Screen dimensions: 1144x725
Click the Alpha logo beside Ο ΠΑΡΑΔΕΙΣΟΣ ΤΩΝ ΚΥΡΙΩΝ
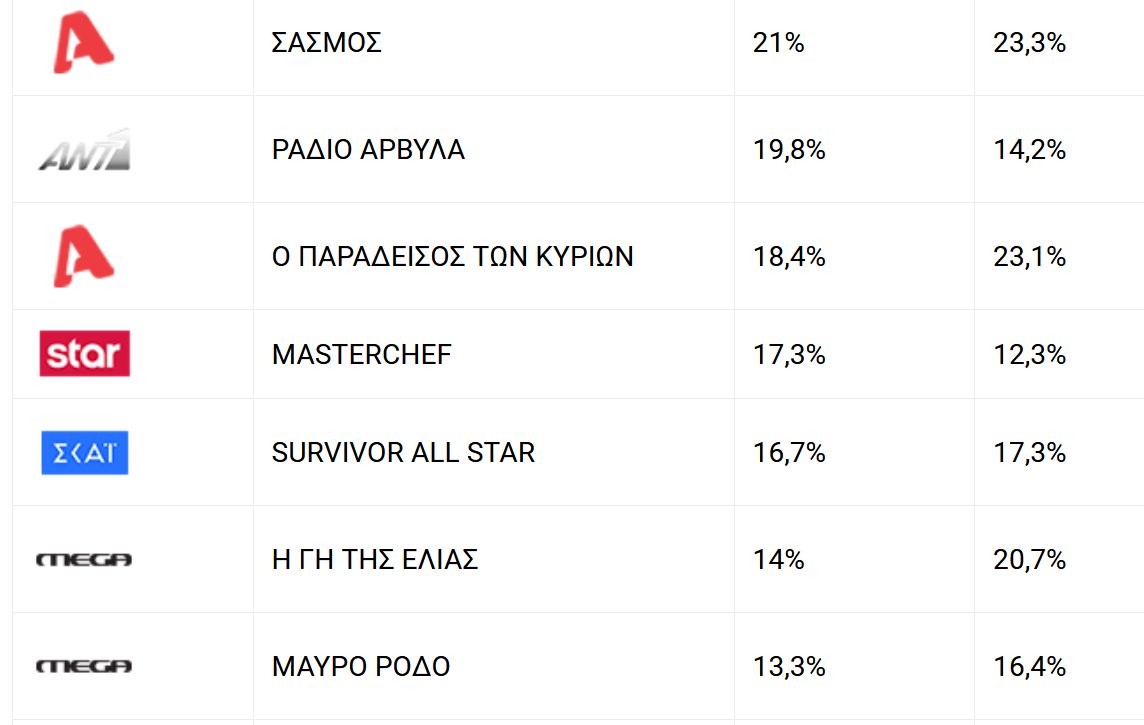[x=84, y=256]
